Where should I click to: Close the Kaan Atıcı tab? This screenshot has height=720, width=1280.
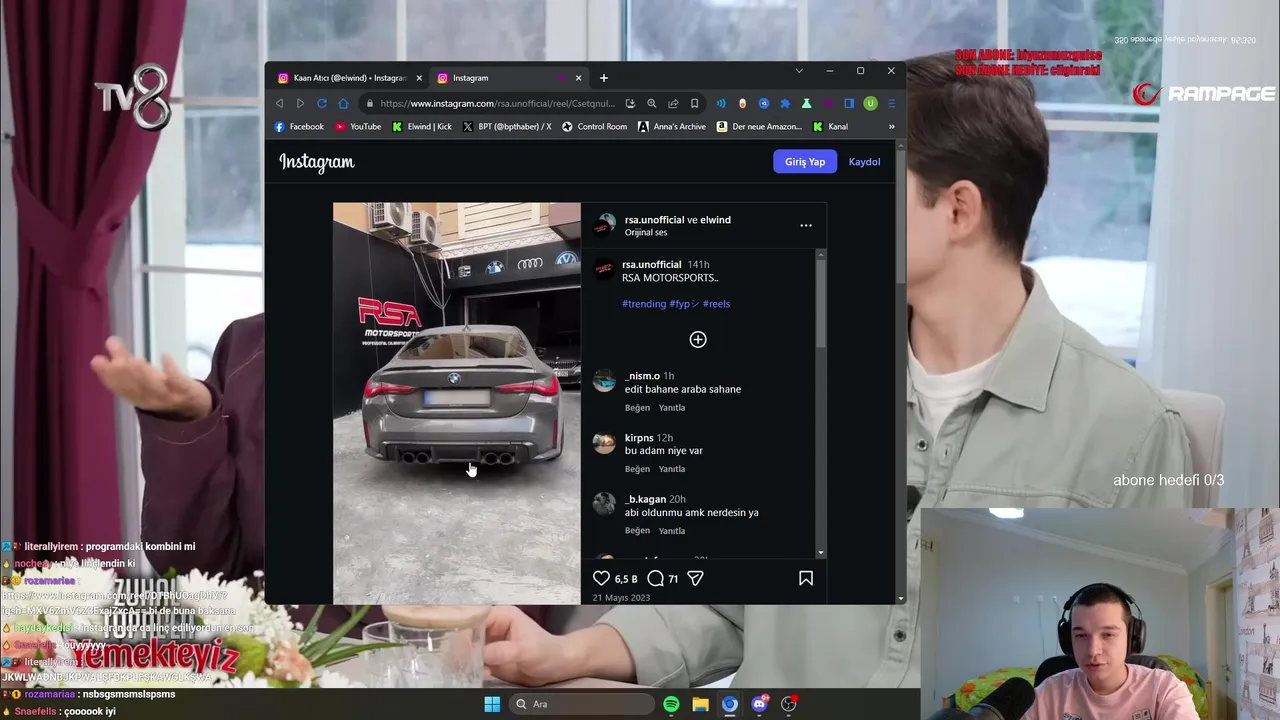point(419,78)
